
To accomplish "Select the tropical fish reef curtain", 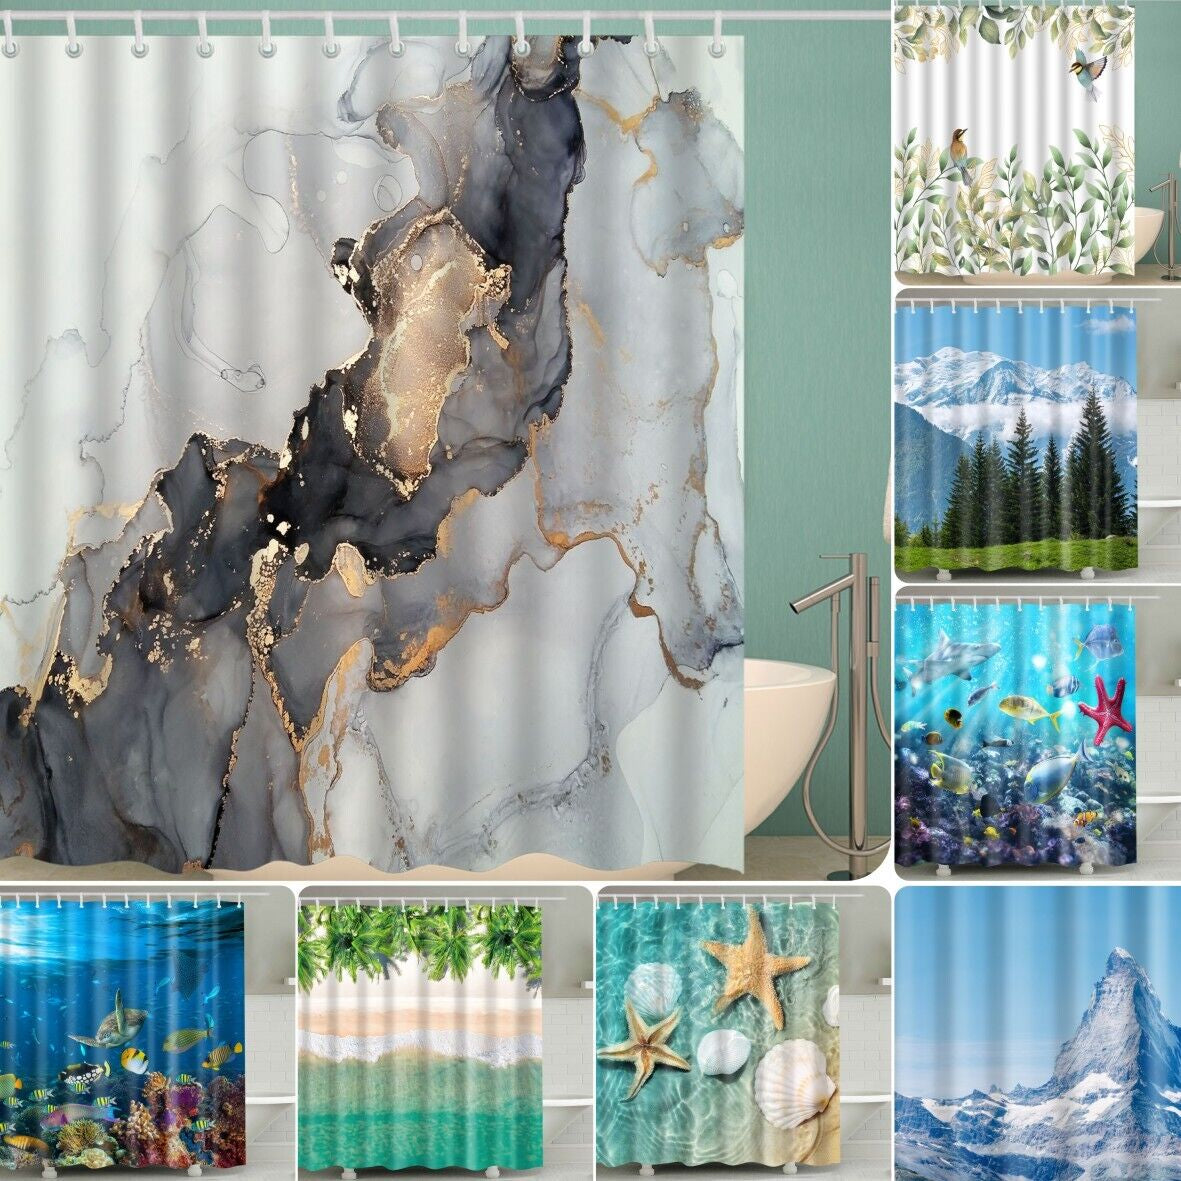I will pyautogui.click(x=1030, y=730).
